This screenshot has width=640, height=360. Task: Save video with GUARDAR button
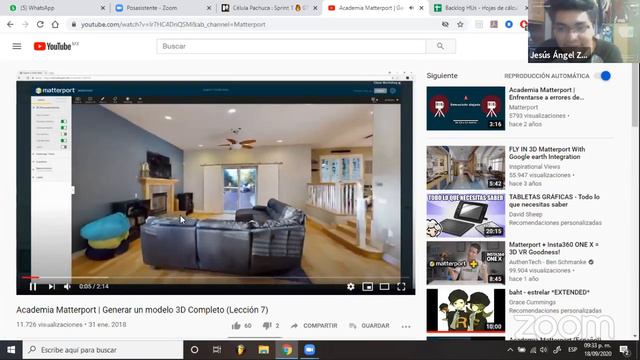369,326
